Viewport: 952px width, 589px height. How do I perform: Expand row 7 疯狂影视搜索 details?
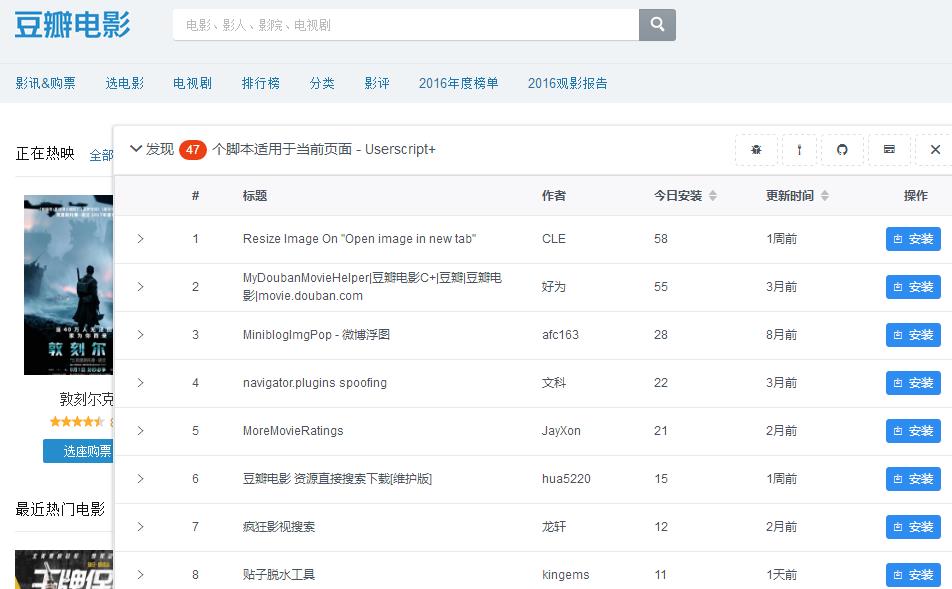[x=141, y=527]
